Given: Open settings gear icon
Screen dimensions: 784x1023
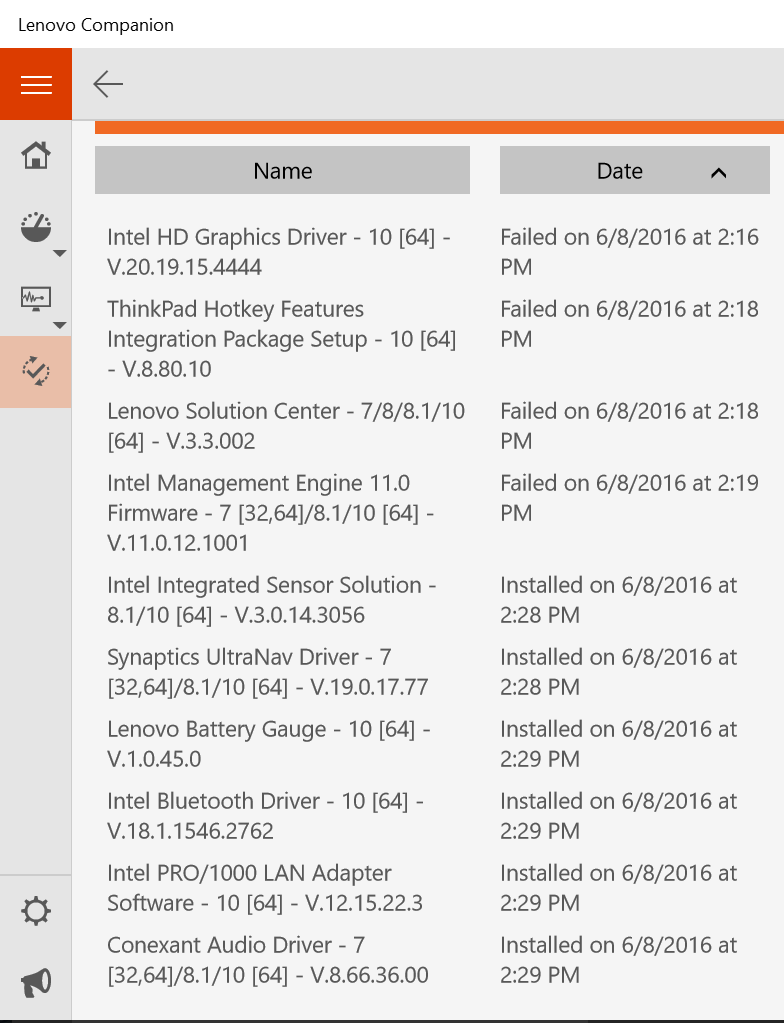Looking at the screenshot, I should [x=36, y=911].
